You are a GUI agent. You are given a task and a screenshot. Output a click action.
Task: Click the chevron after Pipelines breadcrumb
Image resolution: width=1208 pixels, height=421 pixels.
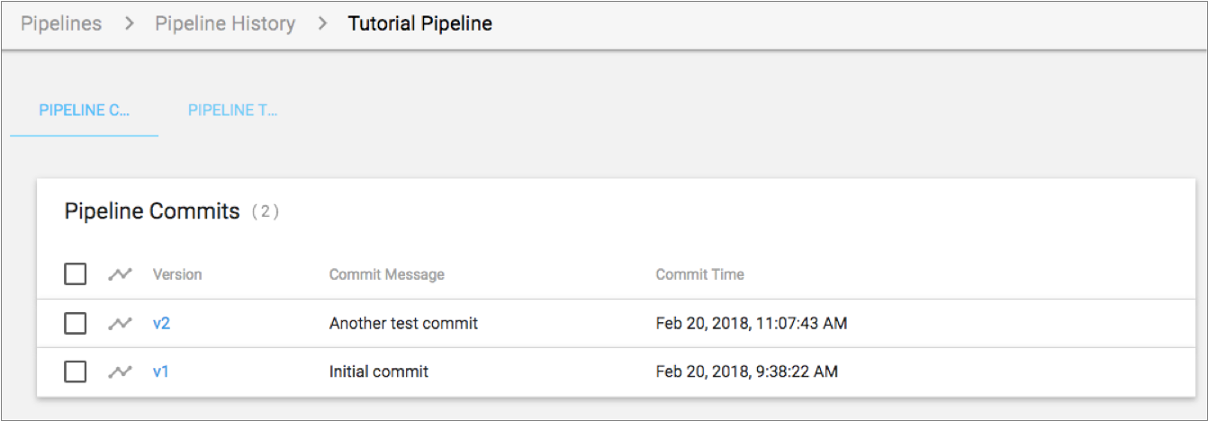pyautogui.click(x=129, y=24)
